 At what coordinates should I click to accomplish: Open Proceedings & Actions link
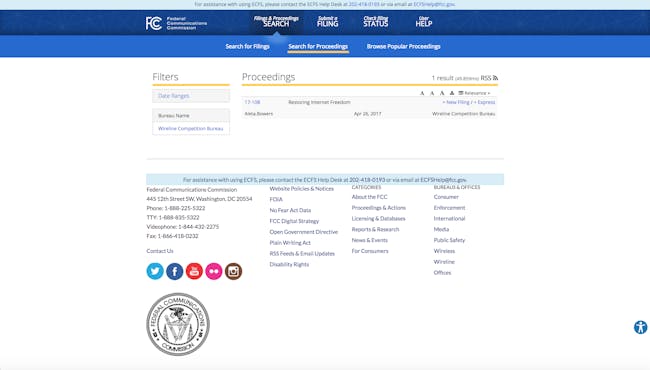click(378, 208)
